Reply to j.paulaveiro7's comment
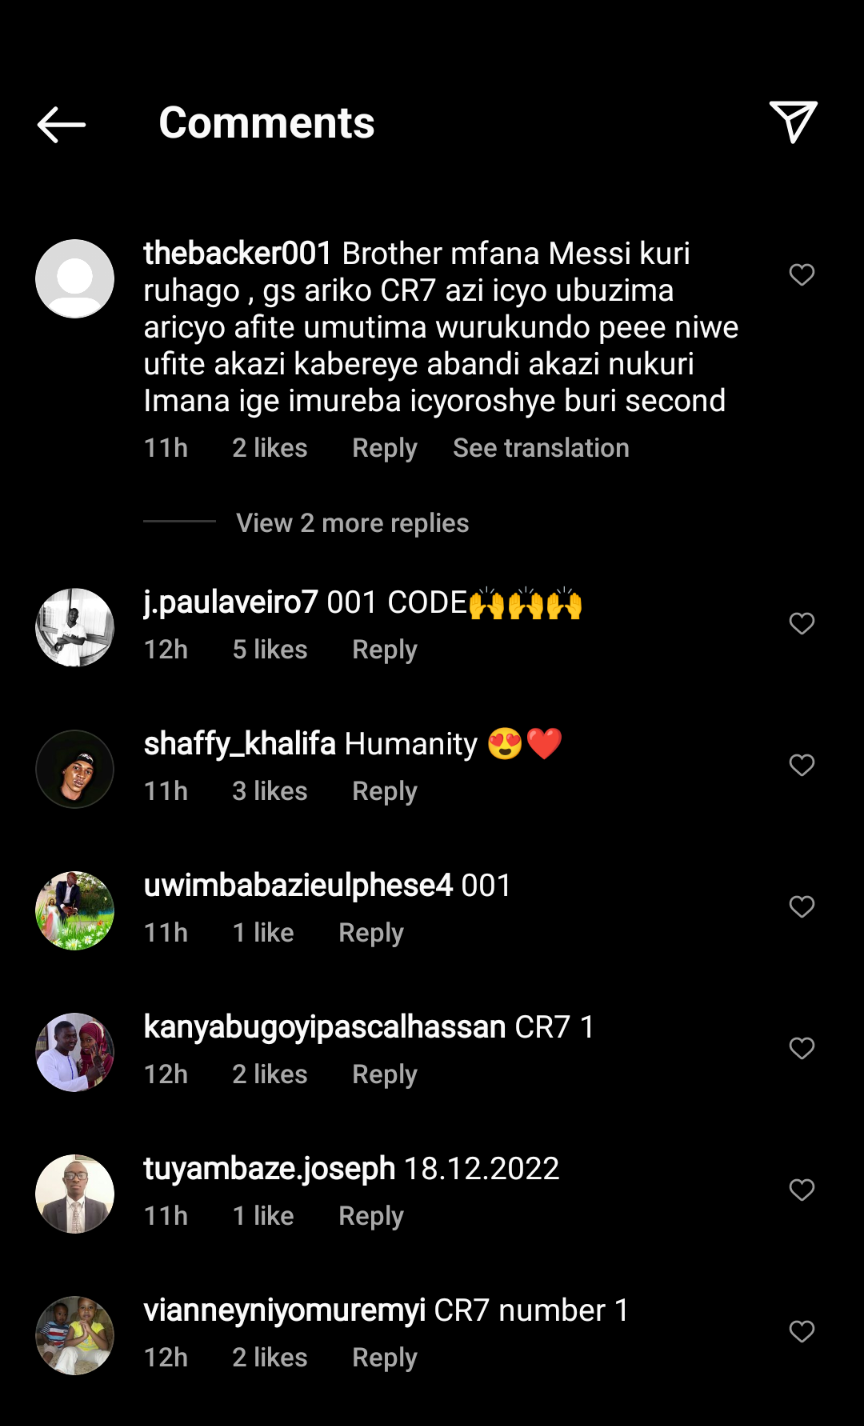The height and width of the screenshot is (1426, 864). (x=384, y=650)
